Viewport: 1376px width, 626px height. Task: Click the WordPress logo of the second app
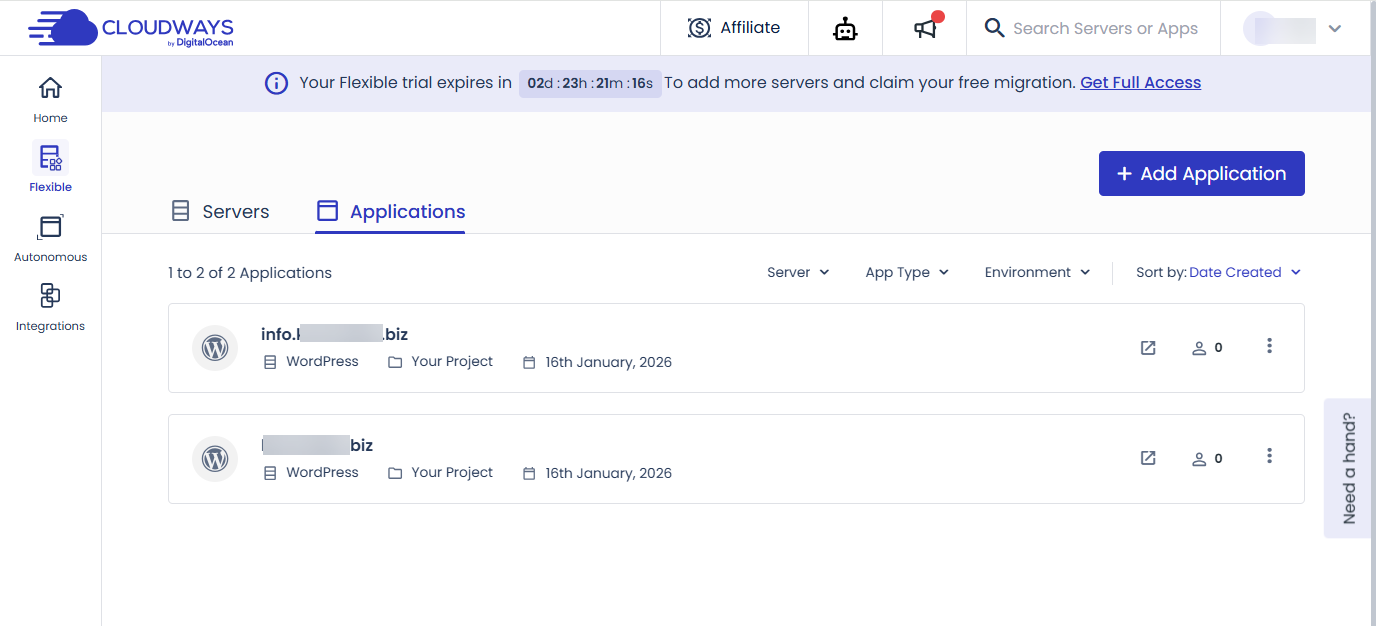click(x=215, y=459)
